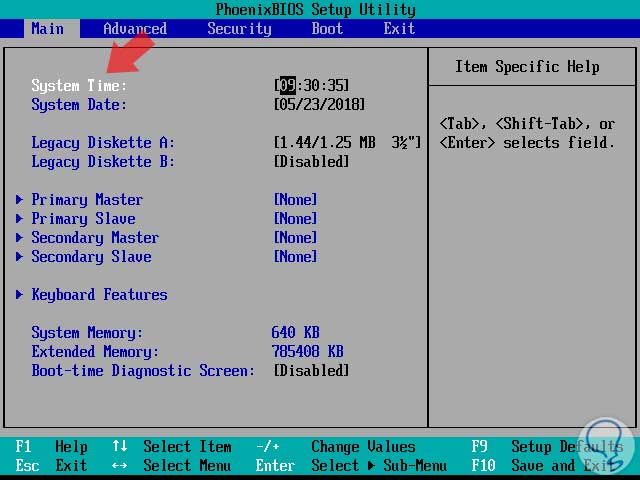Viewport: 640px width, 480px height.
Task: Select the hours field 09 in System Time
Action: point(288,85)
